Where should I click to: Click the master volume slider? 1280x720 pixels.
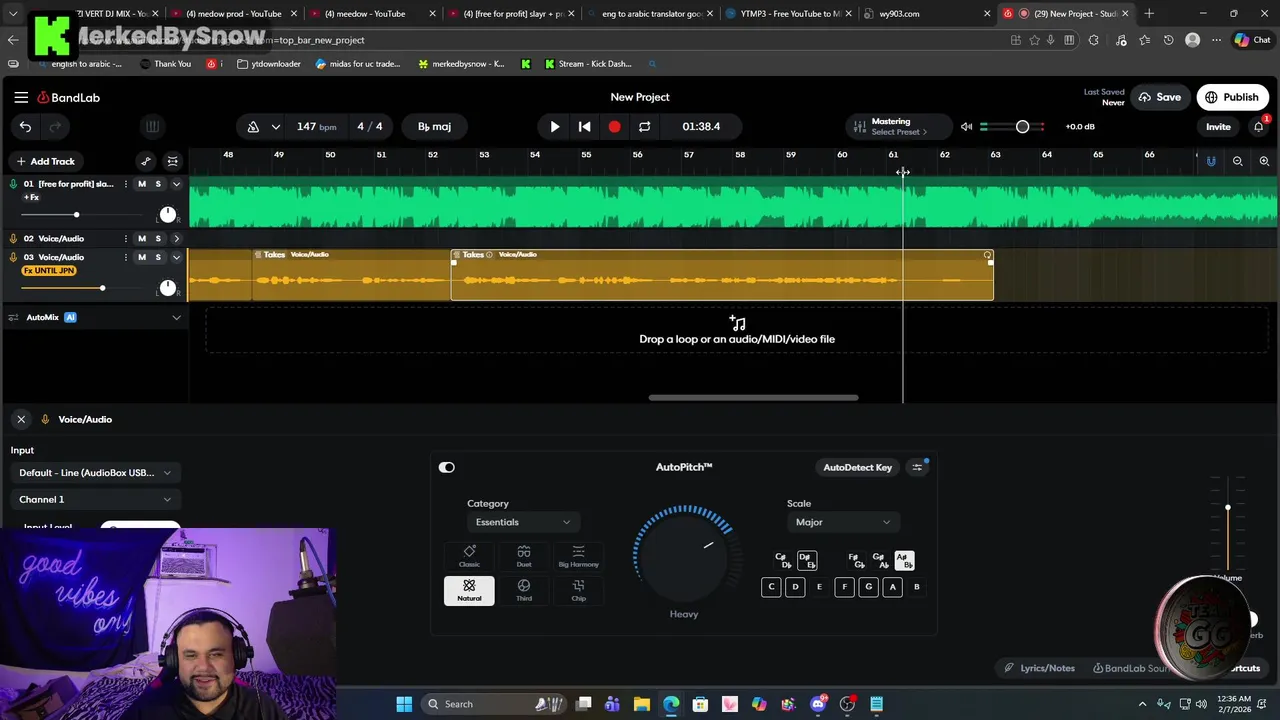click(x=1012, y=127)
